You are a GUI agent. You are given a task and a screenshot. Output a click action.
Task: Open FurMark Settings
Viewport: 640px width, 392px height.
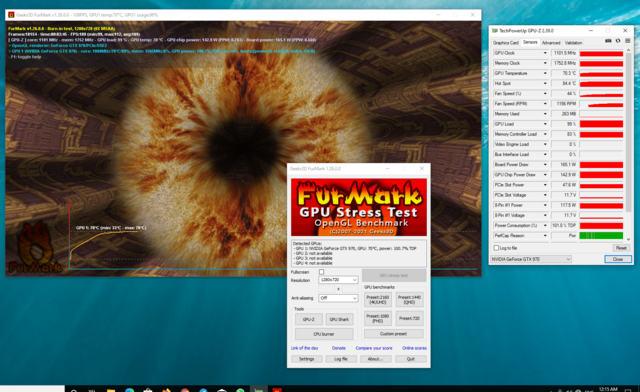(x=307, y=359)
